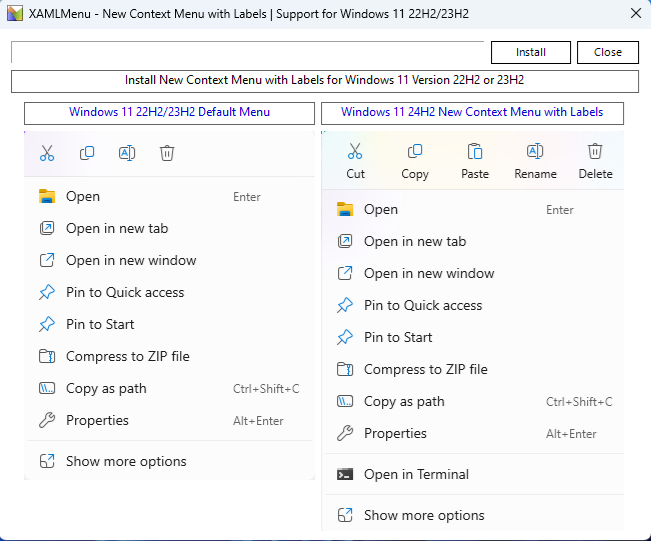Click the pin icon beside Pin to Quick access, default menu
This screenshot has width=651, height=541.
47,292
